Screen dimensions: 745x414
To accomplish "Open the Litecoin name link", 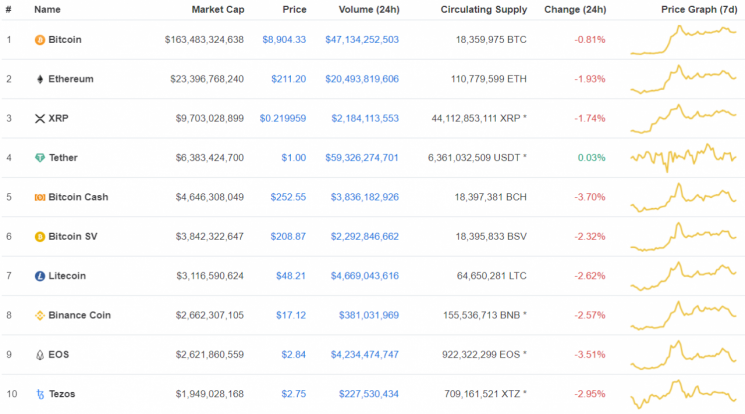I will (67, 276).
